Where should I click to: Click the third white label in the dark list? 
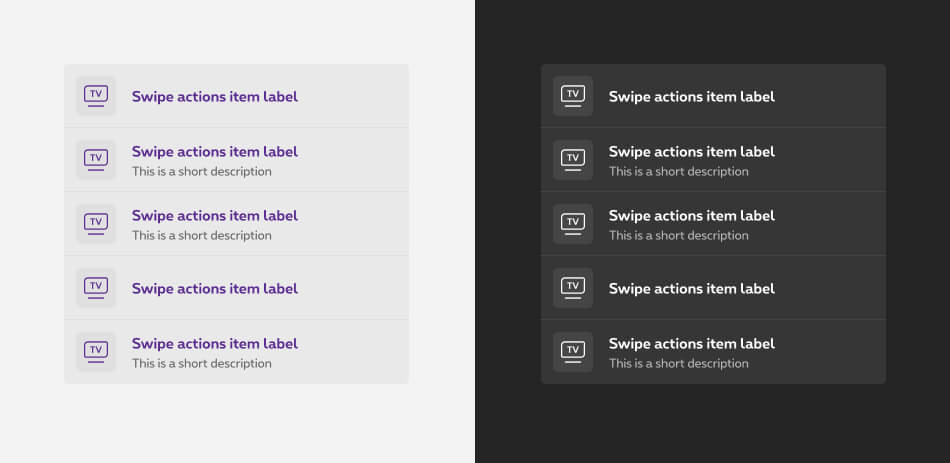[x=692, y=216]
